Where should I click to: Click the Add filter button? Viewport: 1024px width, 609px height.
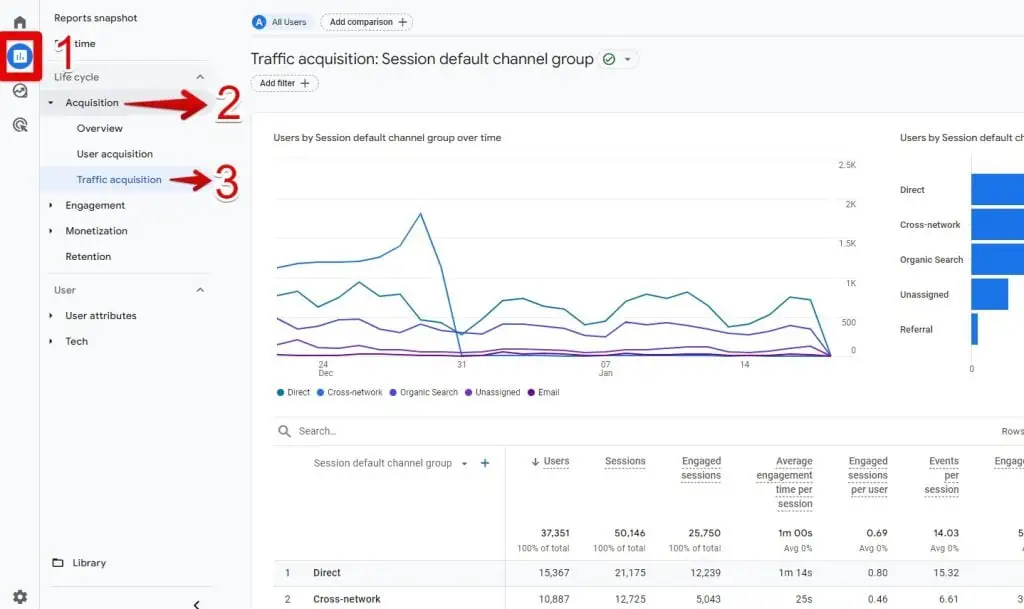click(x=283, y=83)
